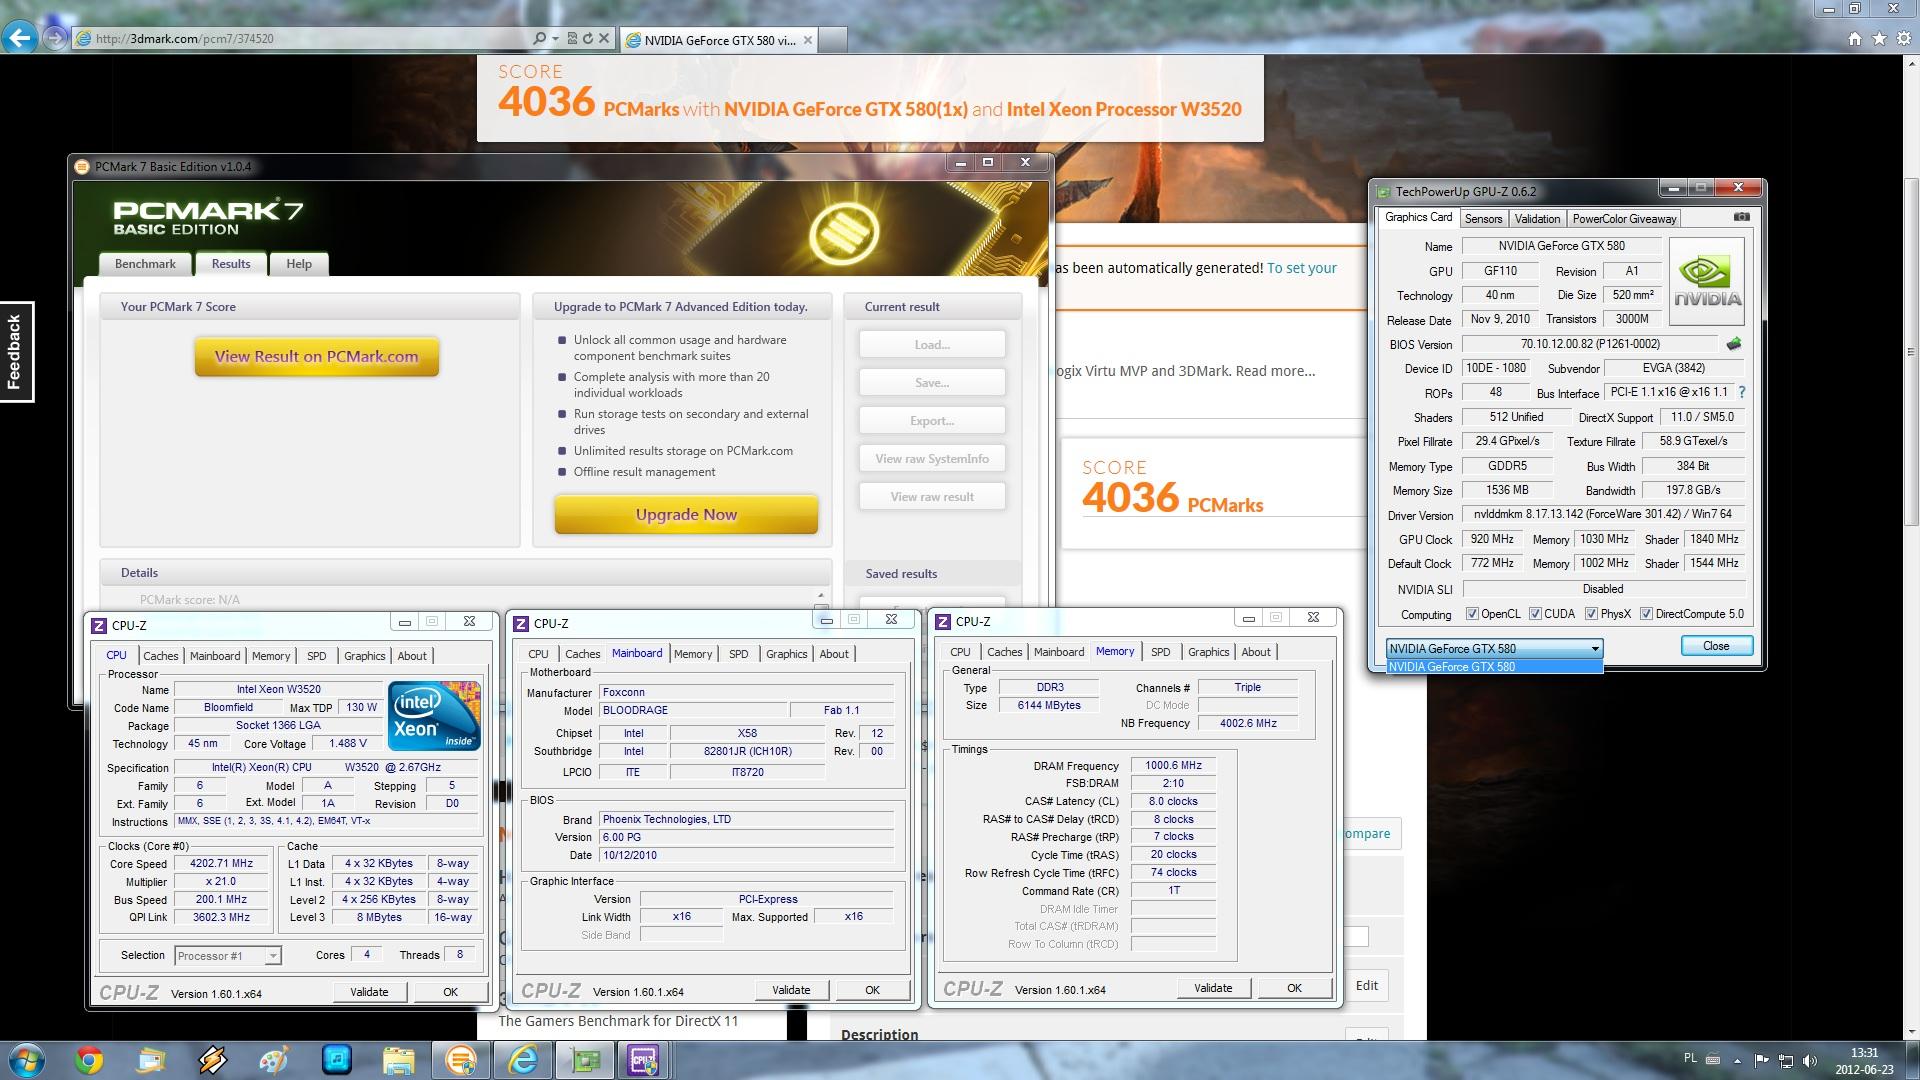Click the NVIDIA logo in GPU-Z
The width and height of the screenshot is (1920, 1080).
pyautogui.click(x=1707, y=281)
